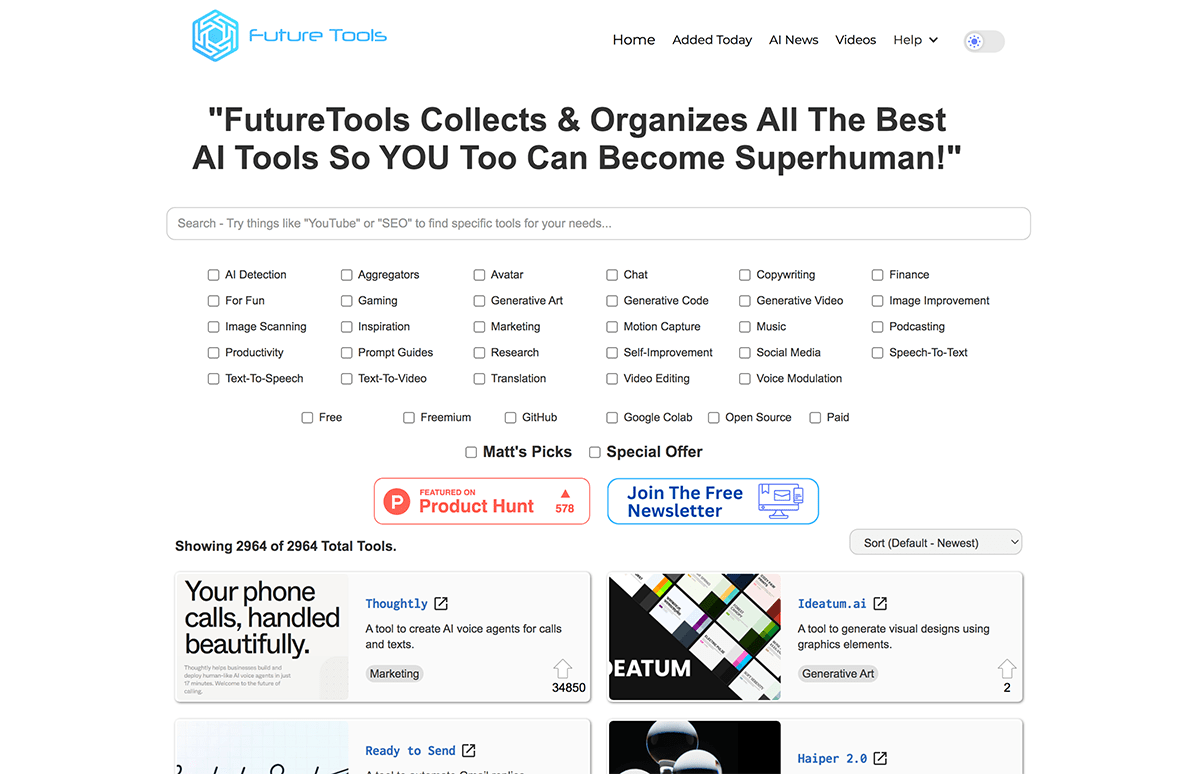Open the Added Today section
This screenshot has width=1200, height=774.
[x=712, y=39]
